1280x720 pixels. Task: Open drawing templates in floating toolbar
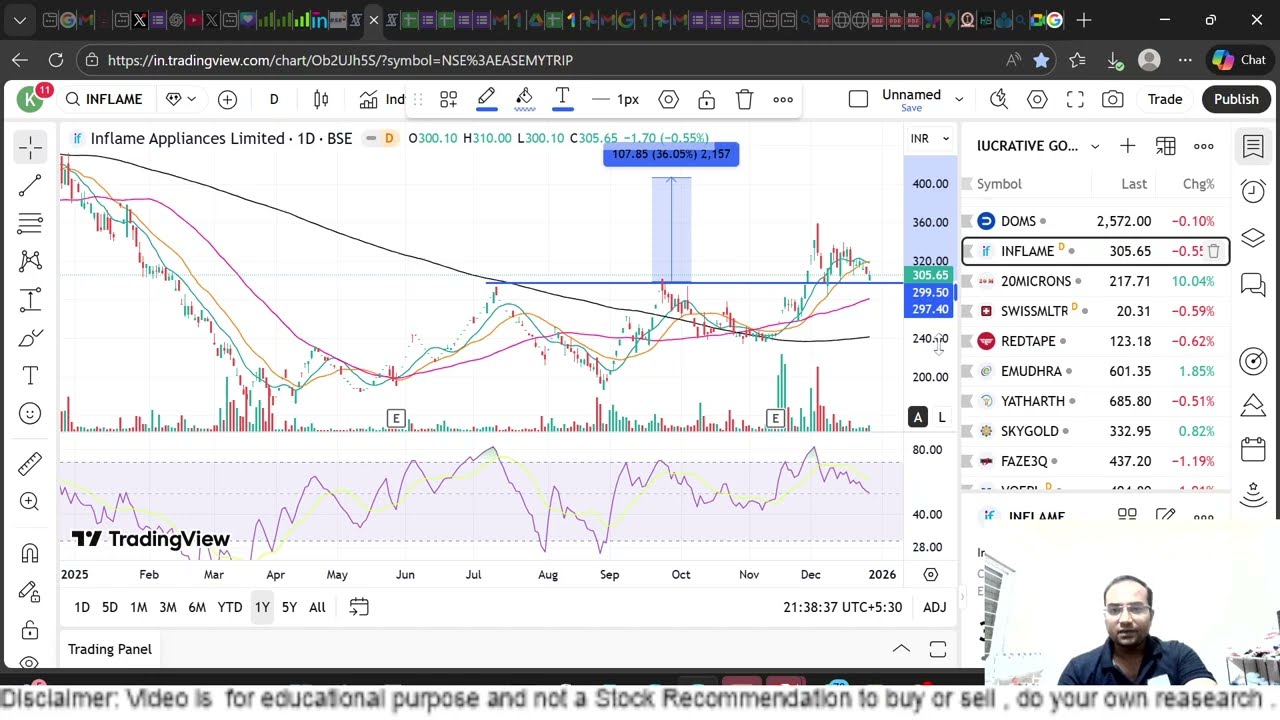tap(448, 99)
